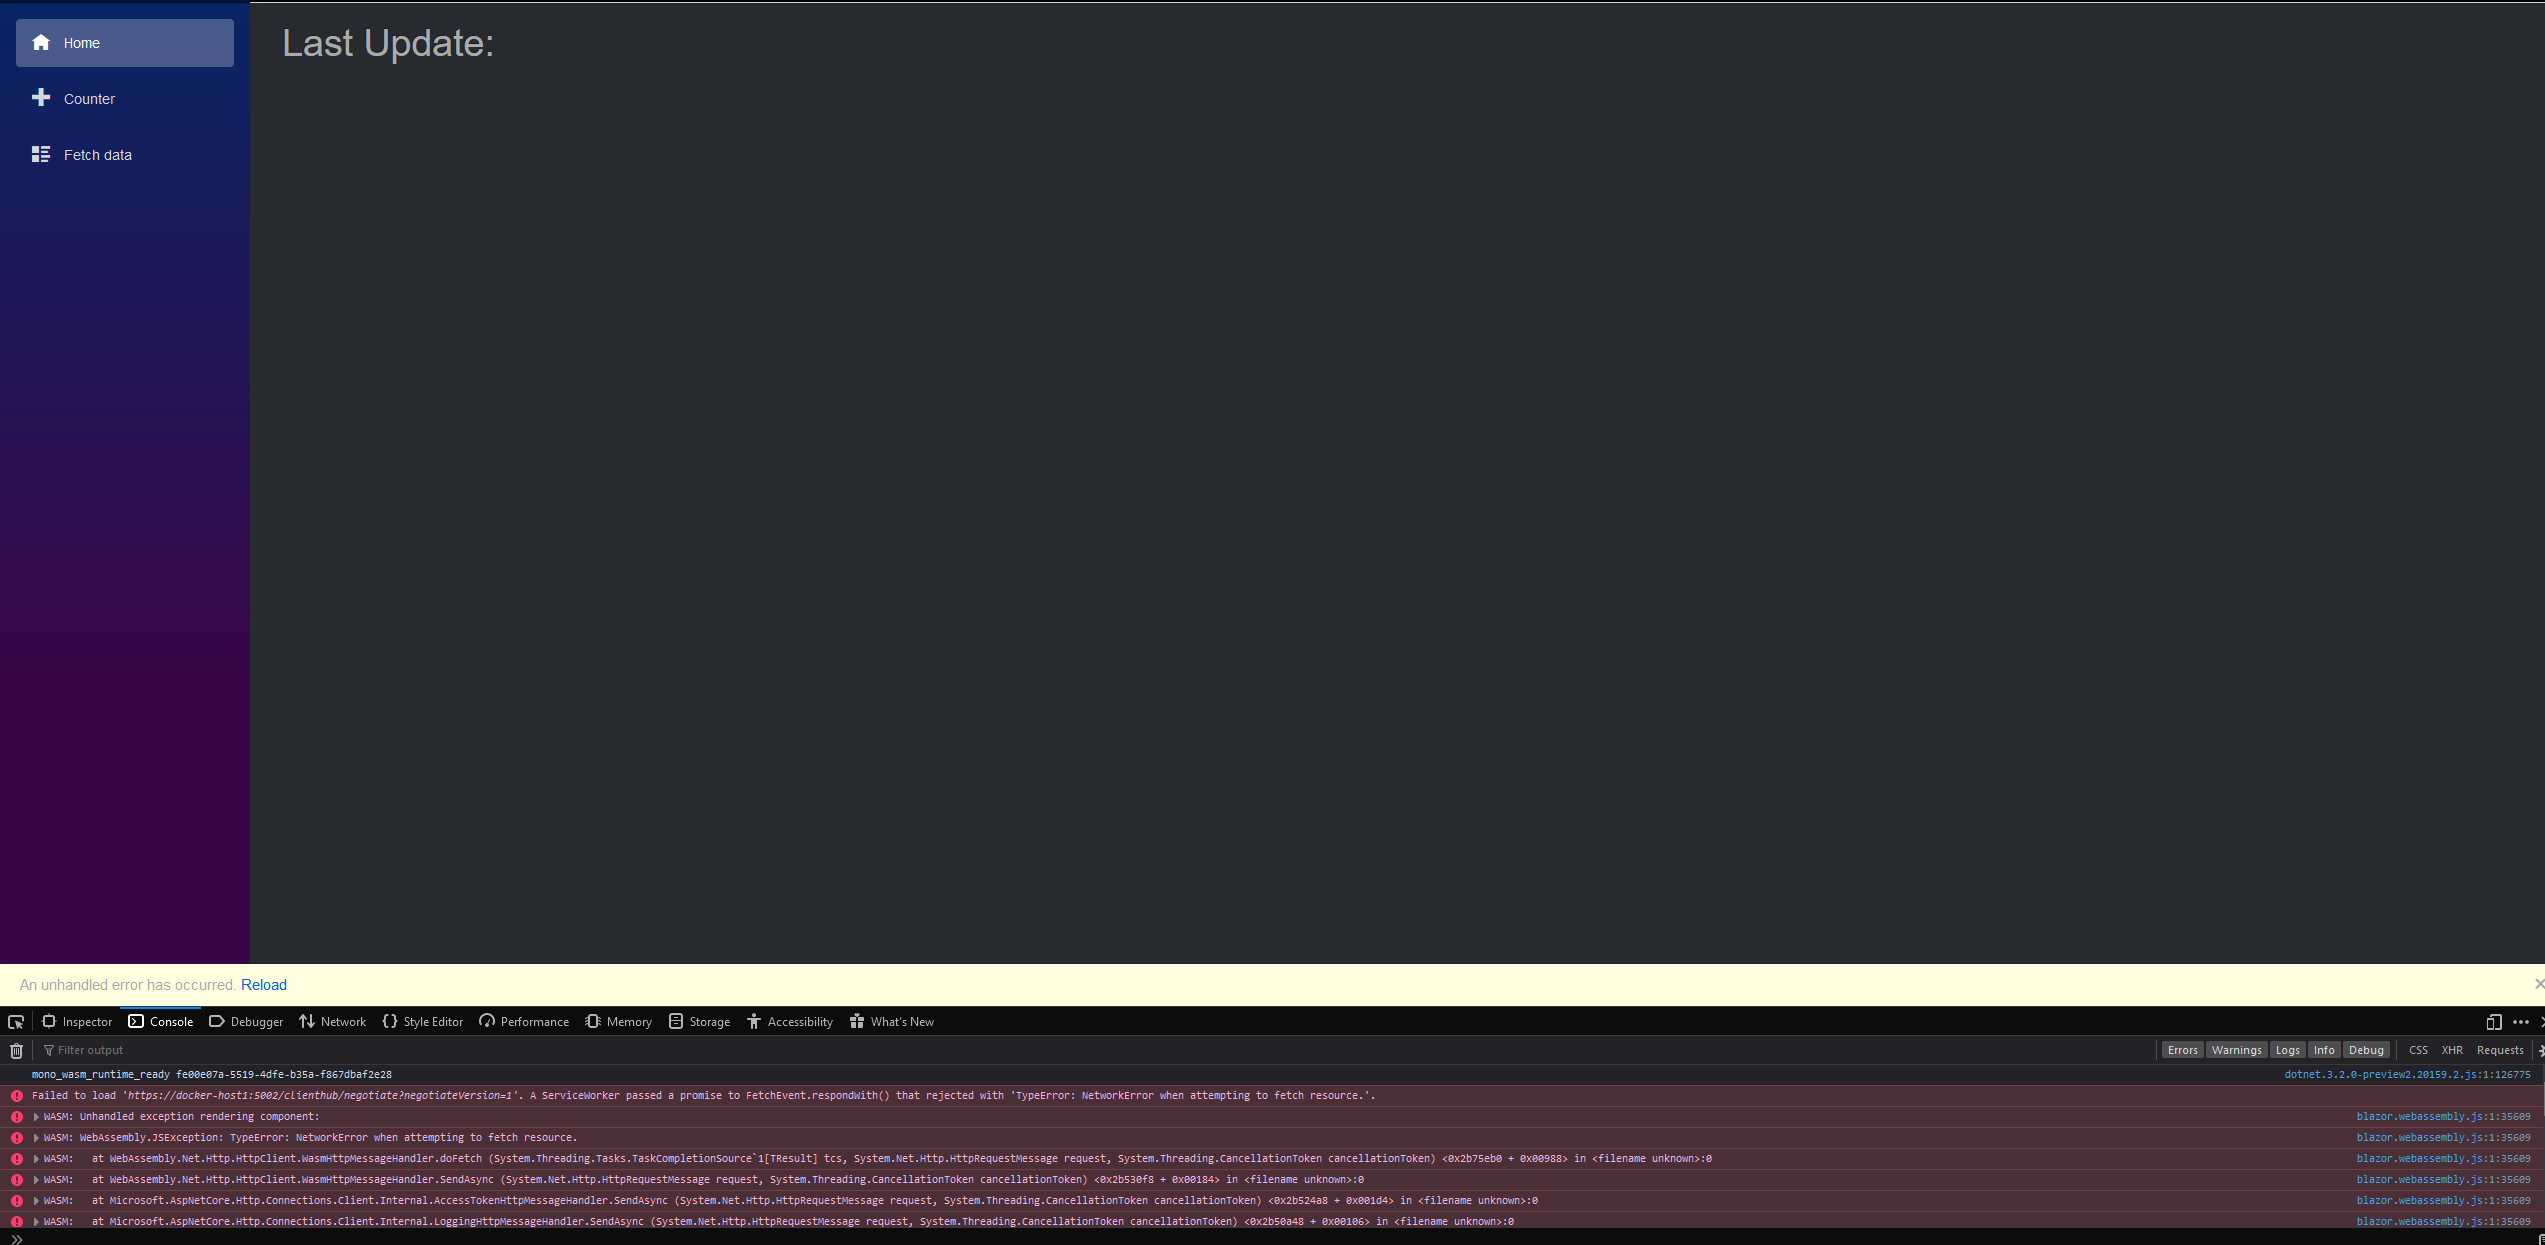The width and height of the screenshot is (2545, 1245).
Task: Expand the WebAssembly.JSException error entry
Action: pyautogui.click(x=35, y=1137)
